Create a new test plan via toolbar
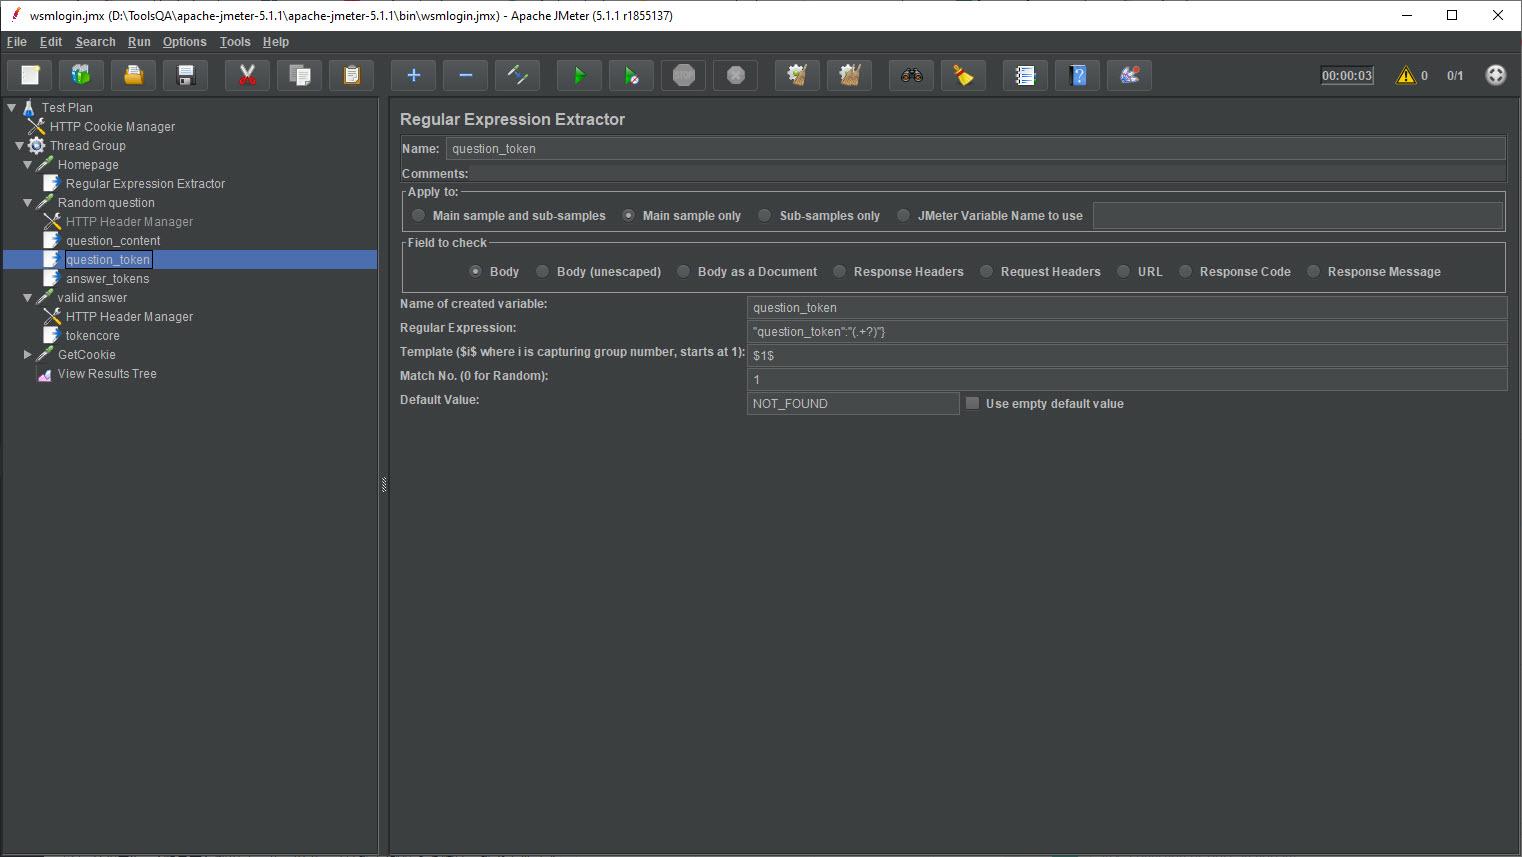 [x=30, y=75]
